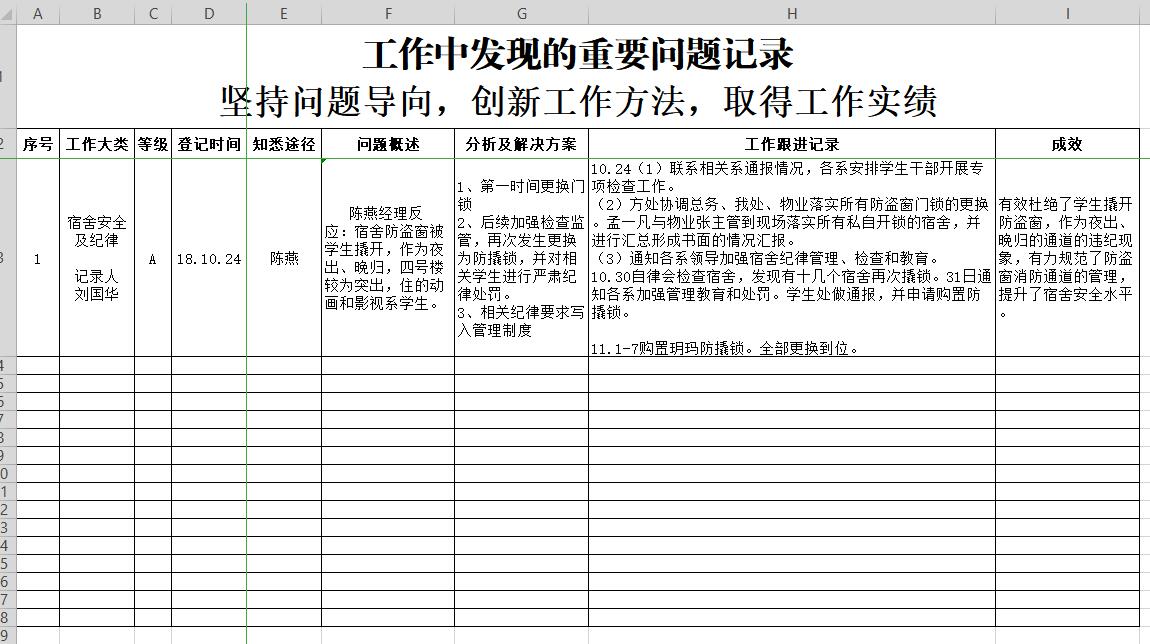Select the 成效 header cell
Viewport: 1150px width, 644px height.
tap(1067, 144)
